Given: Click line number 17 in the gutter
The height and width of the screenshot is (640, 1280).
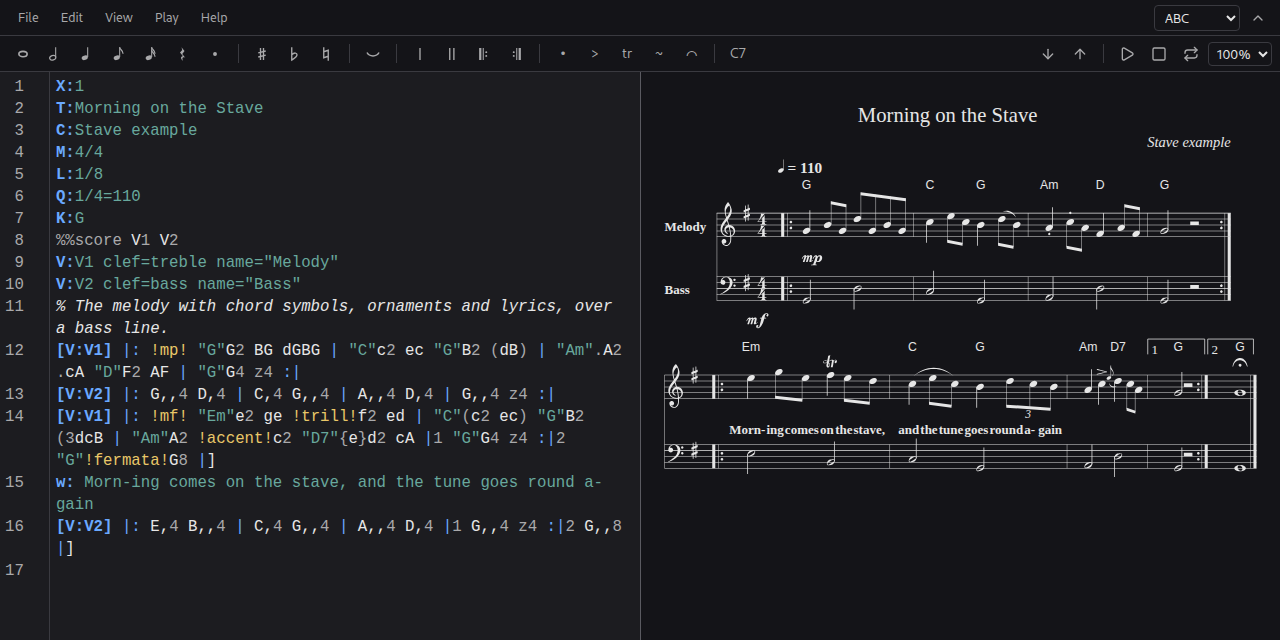Looking at the screenshot, I should pyautogui.click(x=14, y=570).
